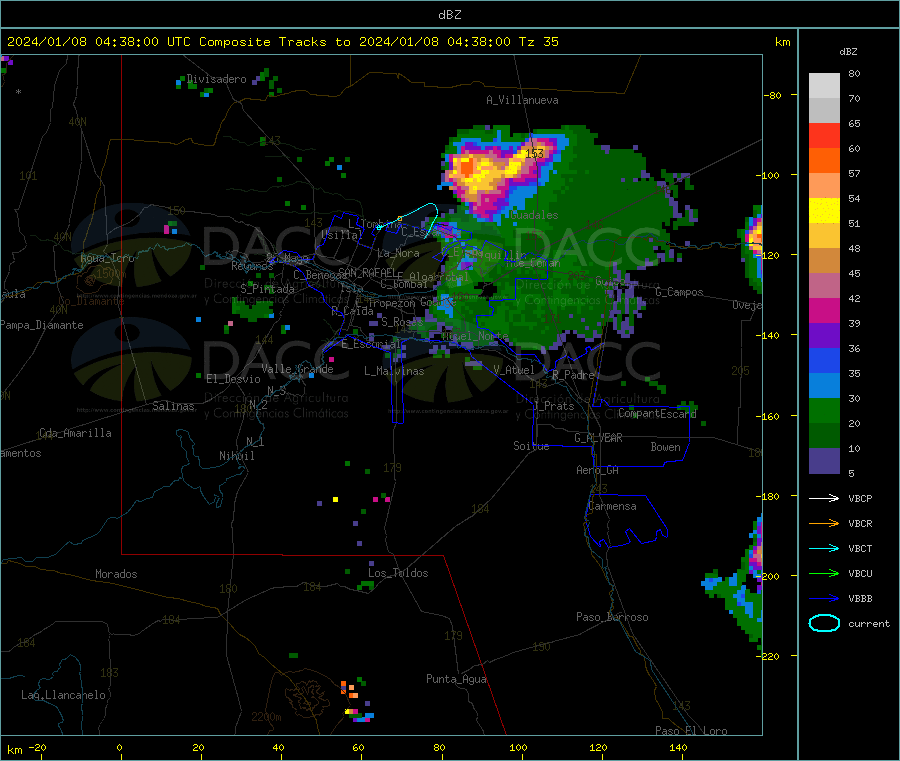
Task: Click the 'VBCP' legend label
Action: coord(860,498)
